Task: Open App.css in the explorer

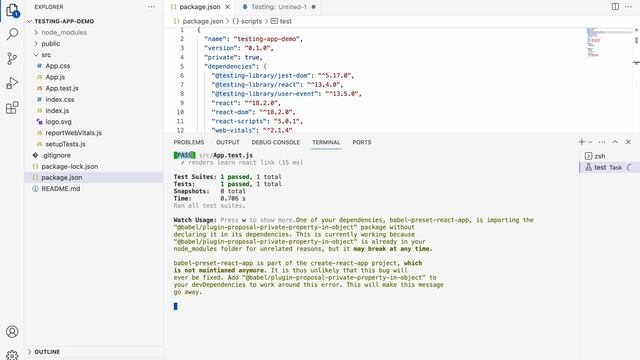Action: point(58,66)
